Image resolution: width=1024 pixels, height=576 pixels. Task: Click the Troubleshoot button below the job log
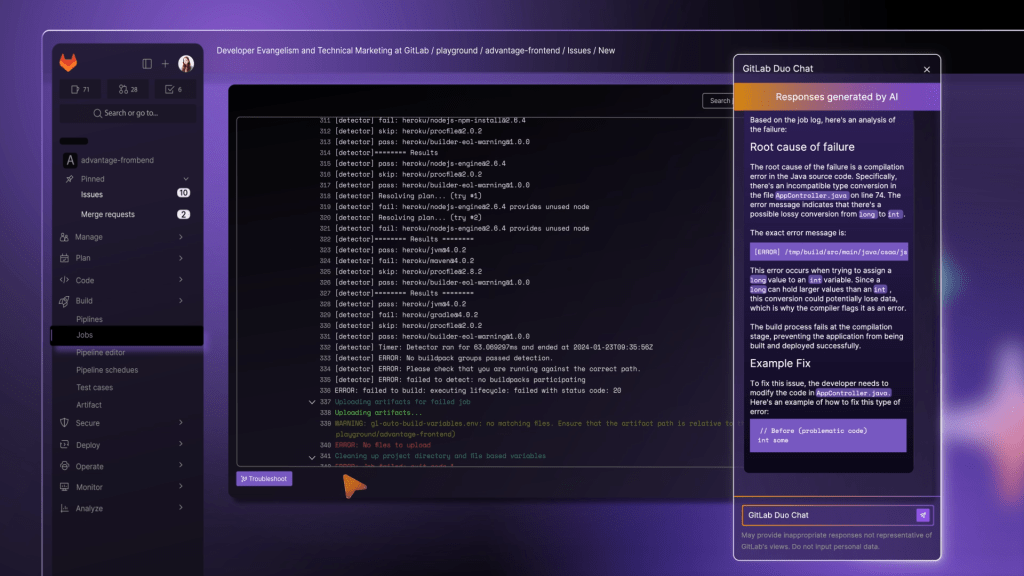(x=263, y=479)
